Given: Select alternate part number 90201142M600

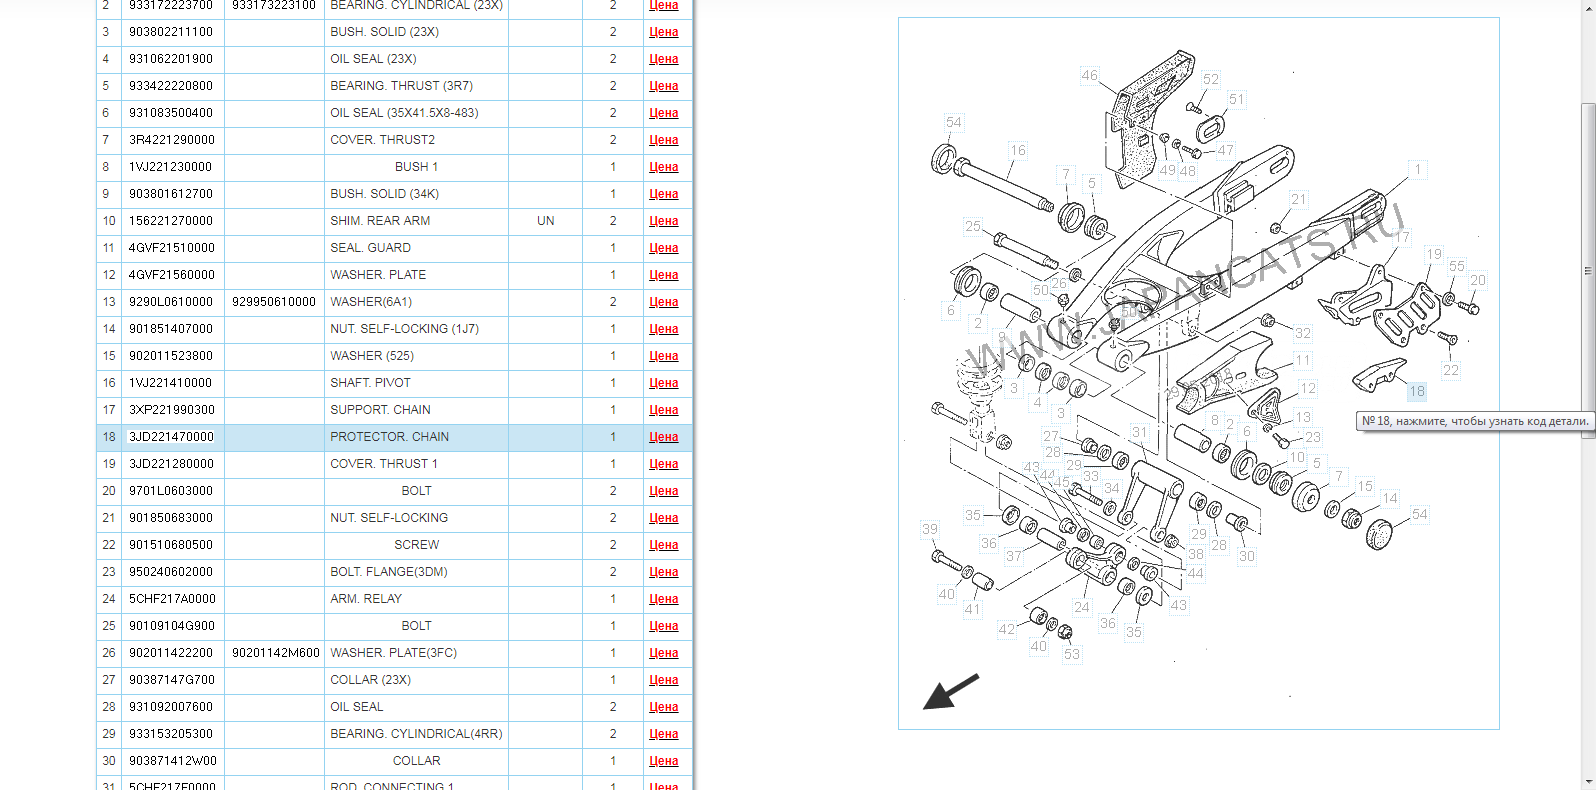Looking at the screenshot, I should coord(275,653).
